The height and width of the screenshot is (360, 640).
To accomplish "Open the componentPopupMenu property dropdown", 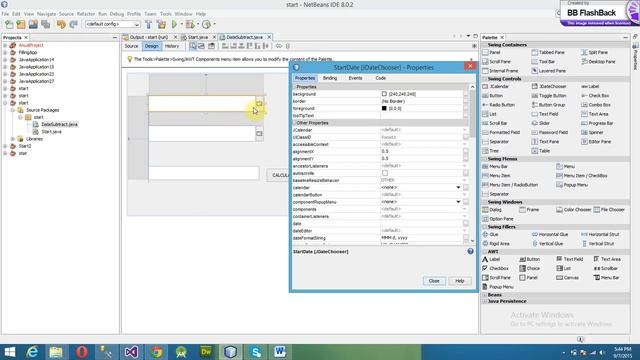I will (x=458, y=202).
